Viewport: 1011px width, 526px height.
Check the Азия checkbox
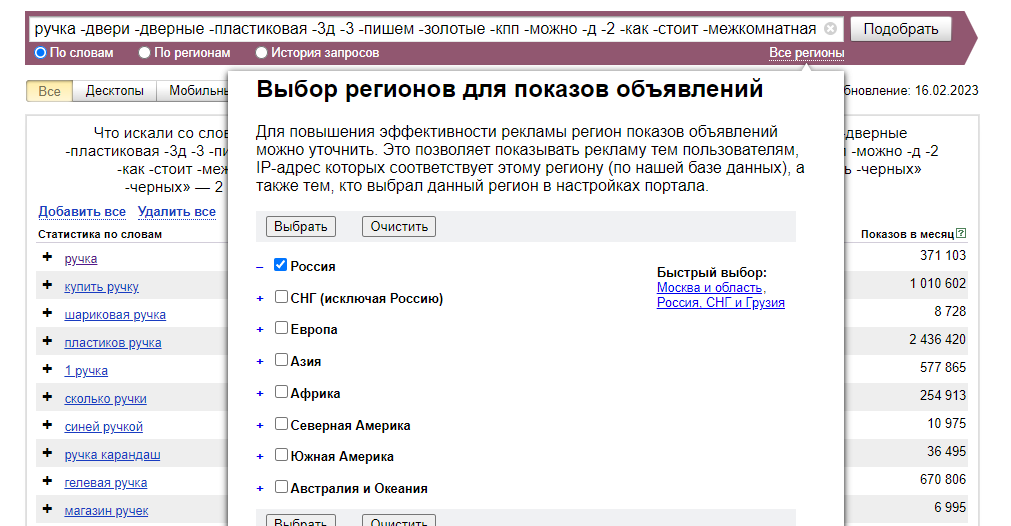(x=281, y=360)
